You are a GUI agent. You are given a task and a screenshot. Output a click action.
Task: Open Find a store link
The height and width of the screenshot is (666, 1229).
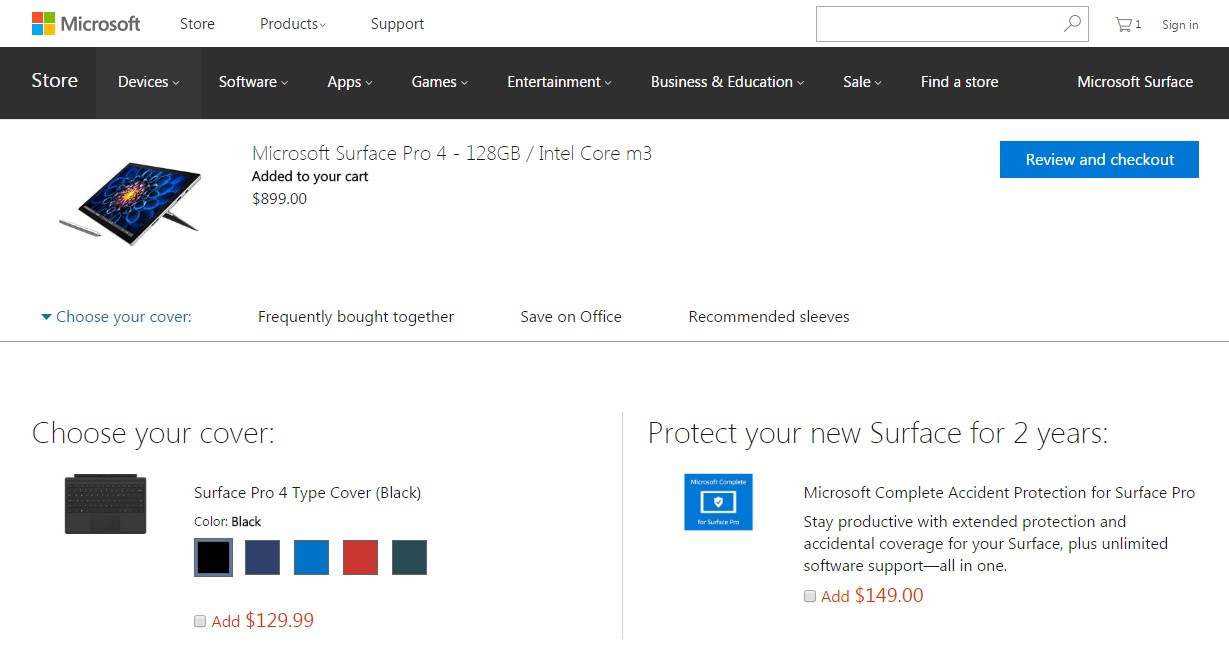point(959,82)
